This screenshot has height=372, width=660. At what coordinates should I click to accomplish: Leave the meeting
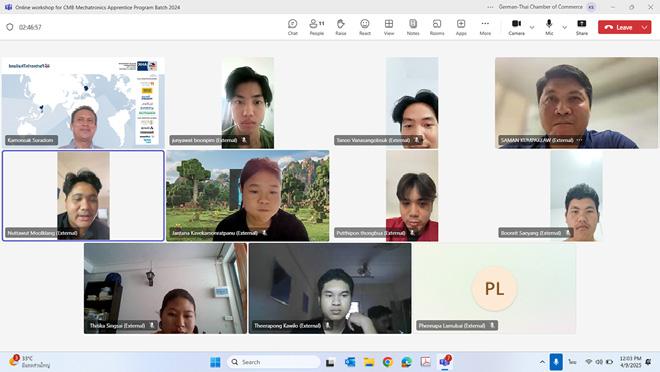click(x=618, y=27)
